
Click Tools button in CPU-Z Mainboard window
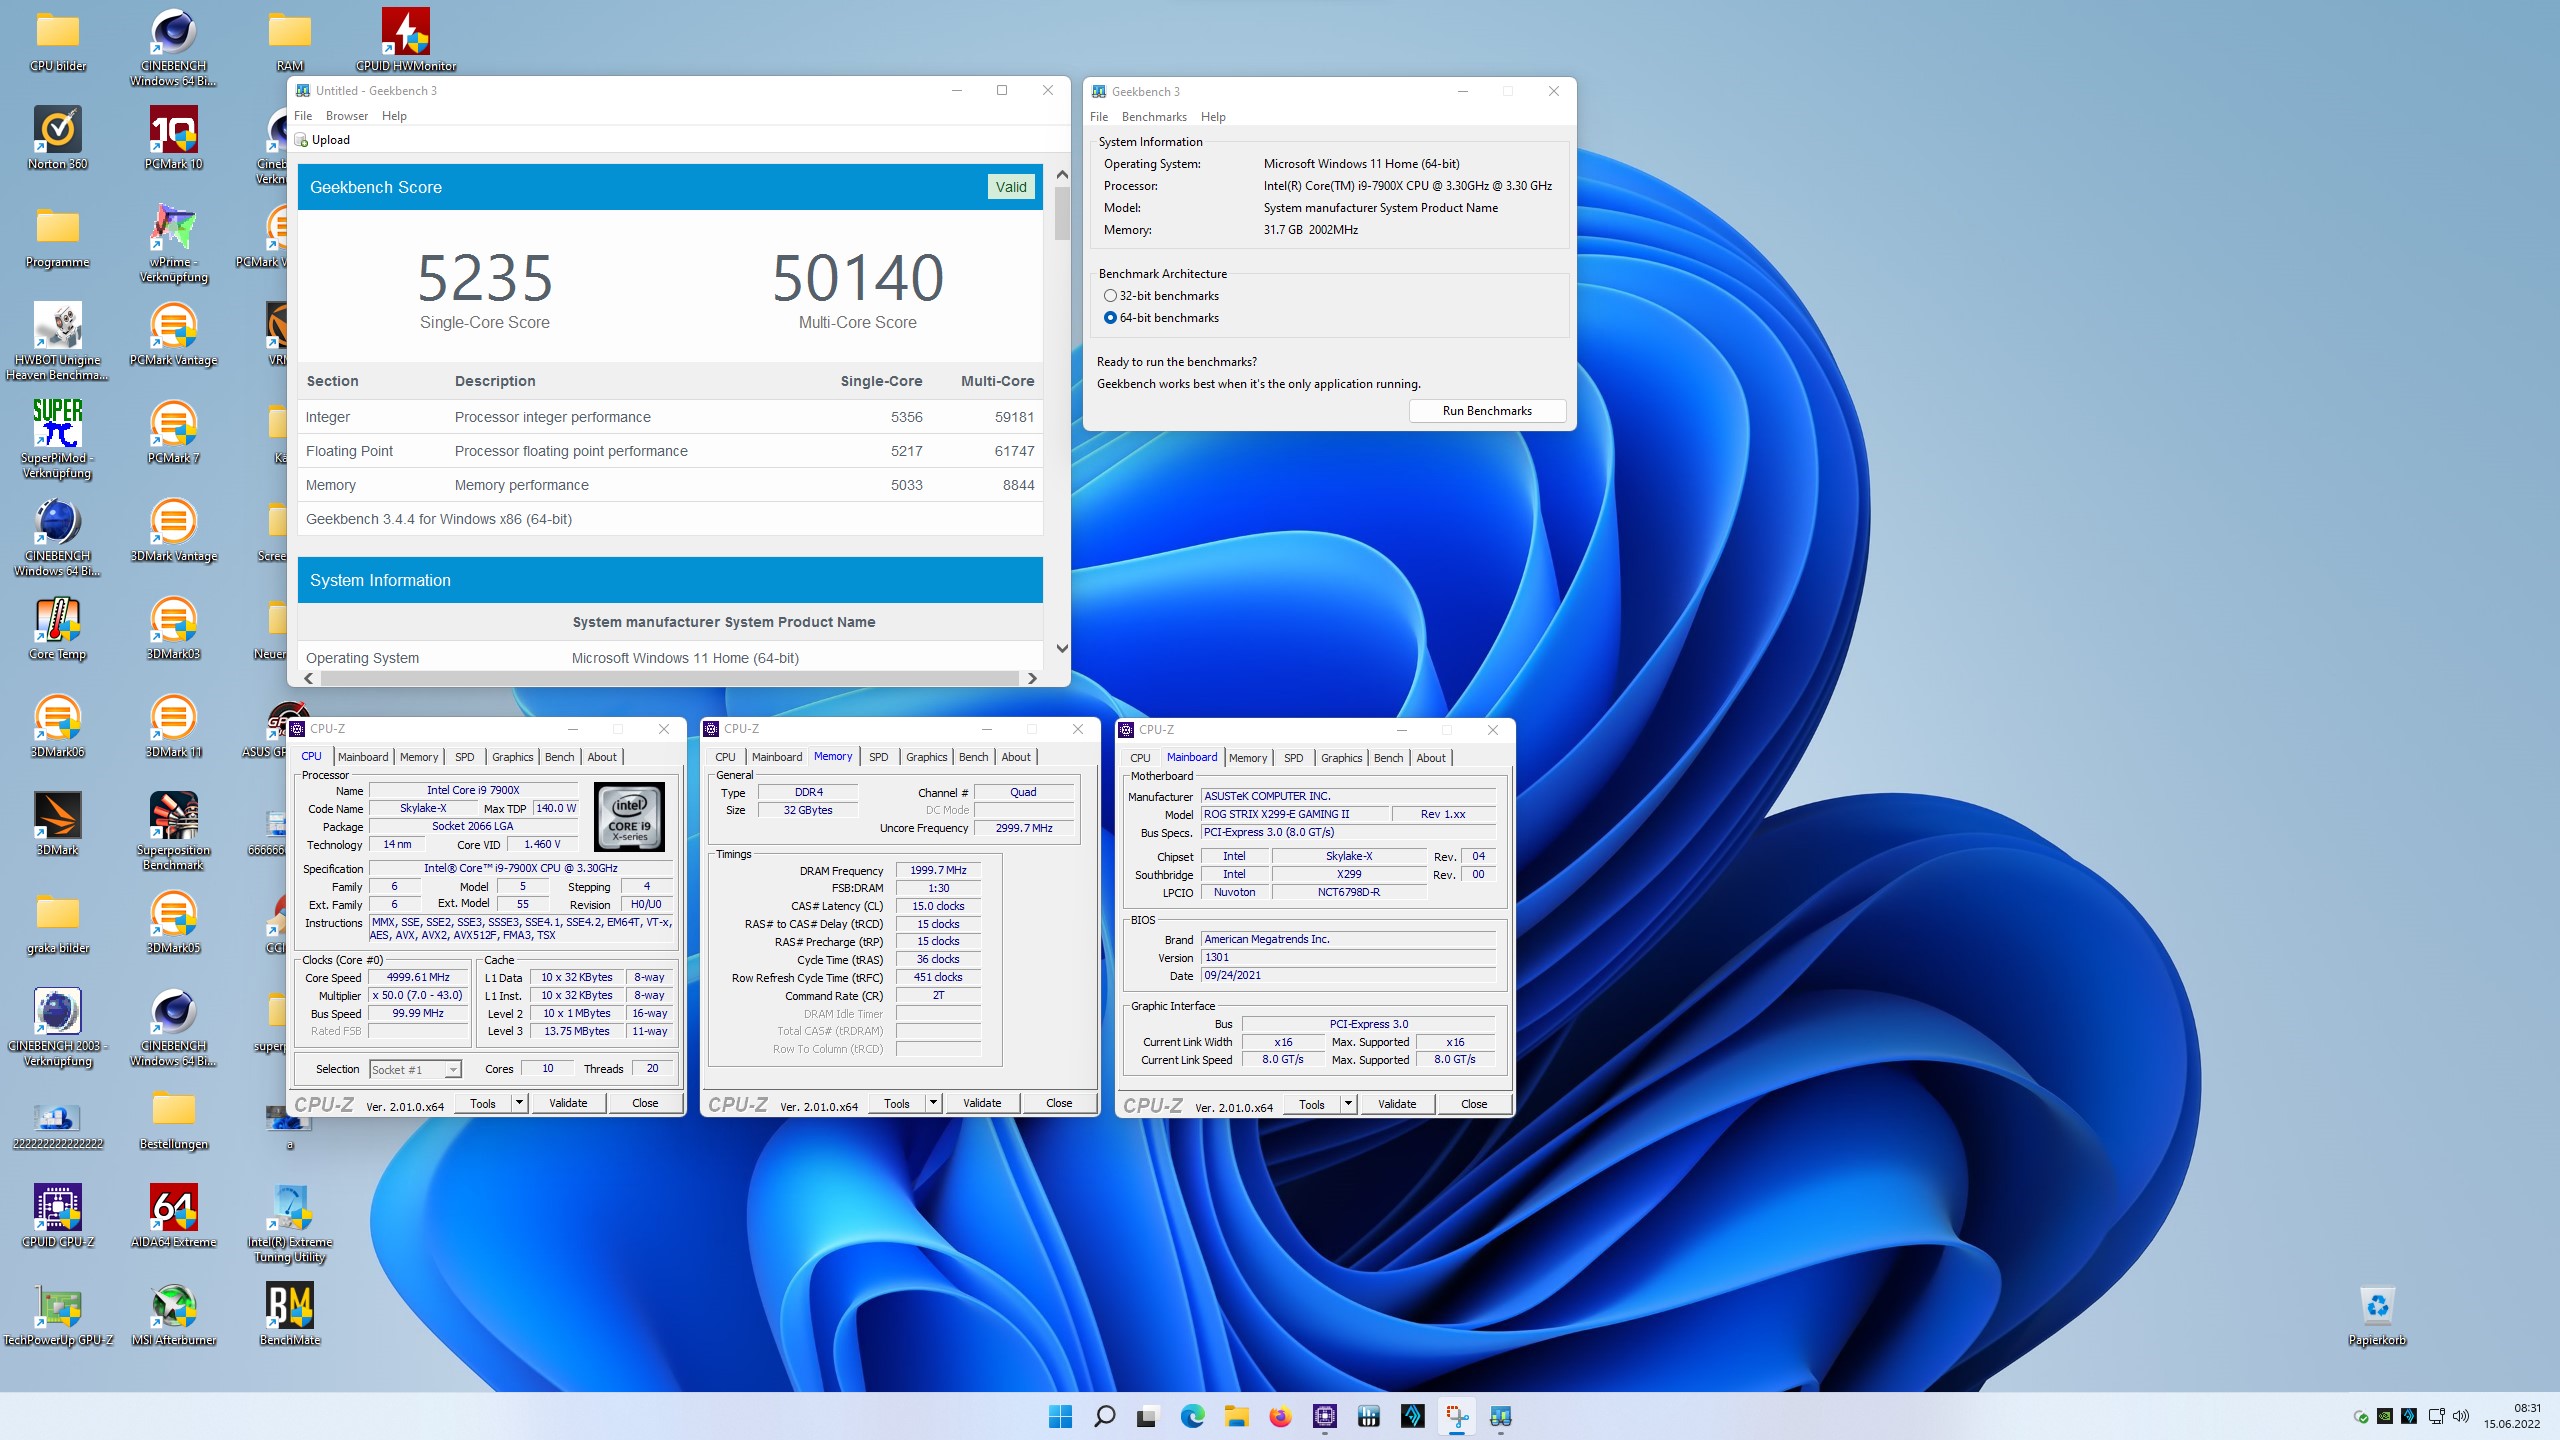click(1312, 1104)
